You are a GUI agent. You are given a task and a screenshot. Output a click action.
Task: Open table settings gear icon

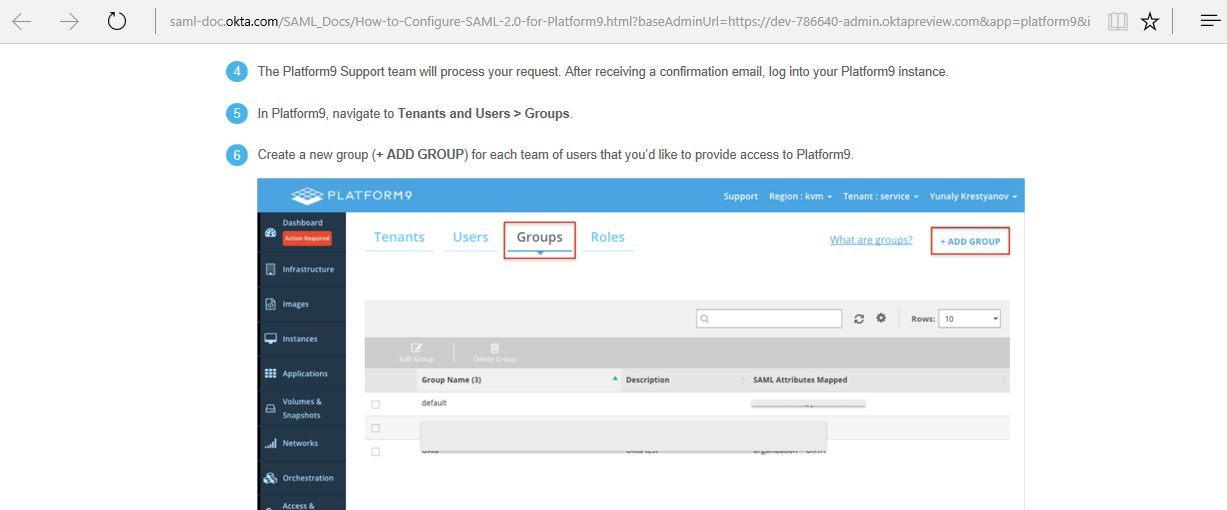click(881, 318)
